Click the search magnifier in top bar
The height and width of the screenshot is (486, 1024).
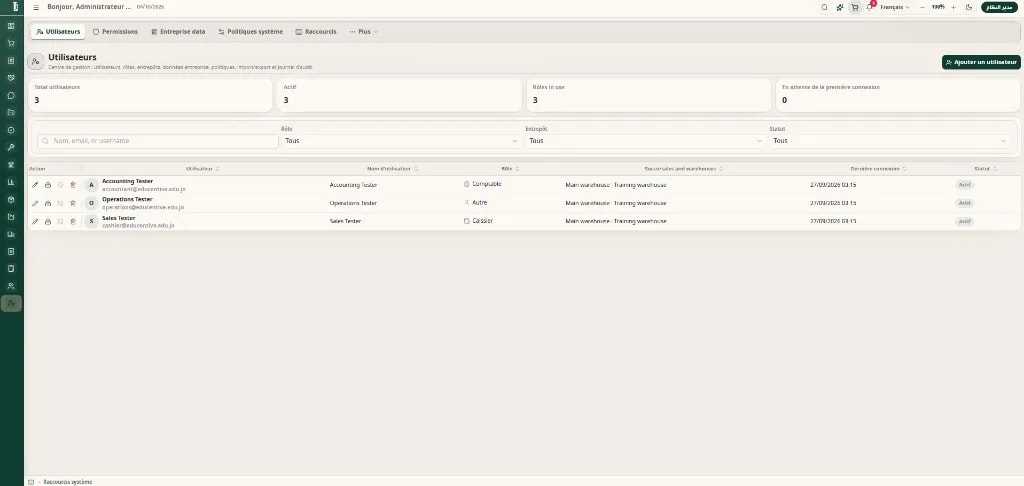824,7
